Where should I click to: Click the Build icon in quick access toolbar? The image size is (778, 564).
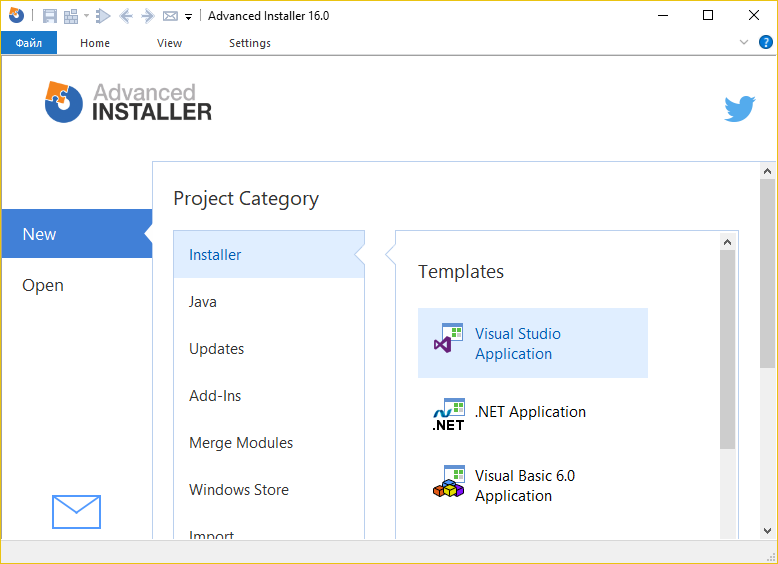point(71,16)
